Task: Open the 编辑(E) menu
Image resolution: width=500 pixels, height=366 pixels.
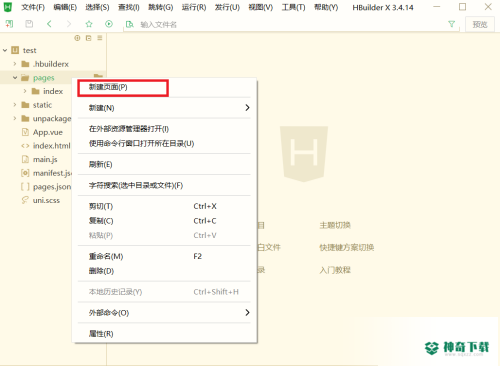Action: click(65, 7)
